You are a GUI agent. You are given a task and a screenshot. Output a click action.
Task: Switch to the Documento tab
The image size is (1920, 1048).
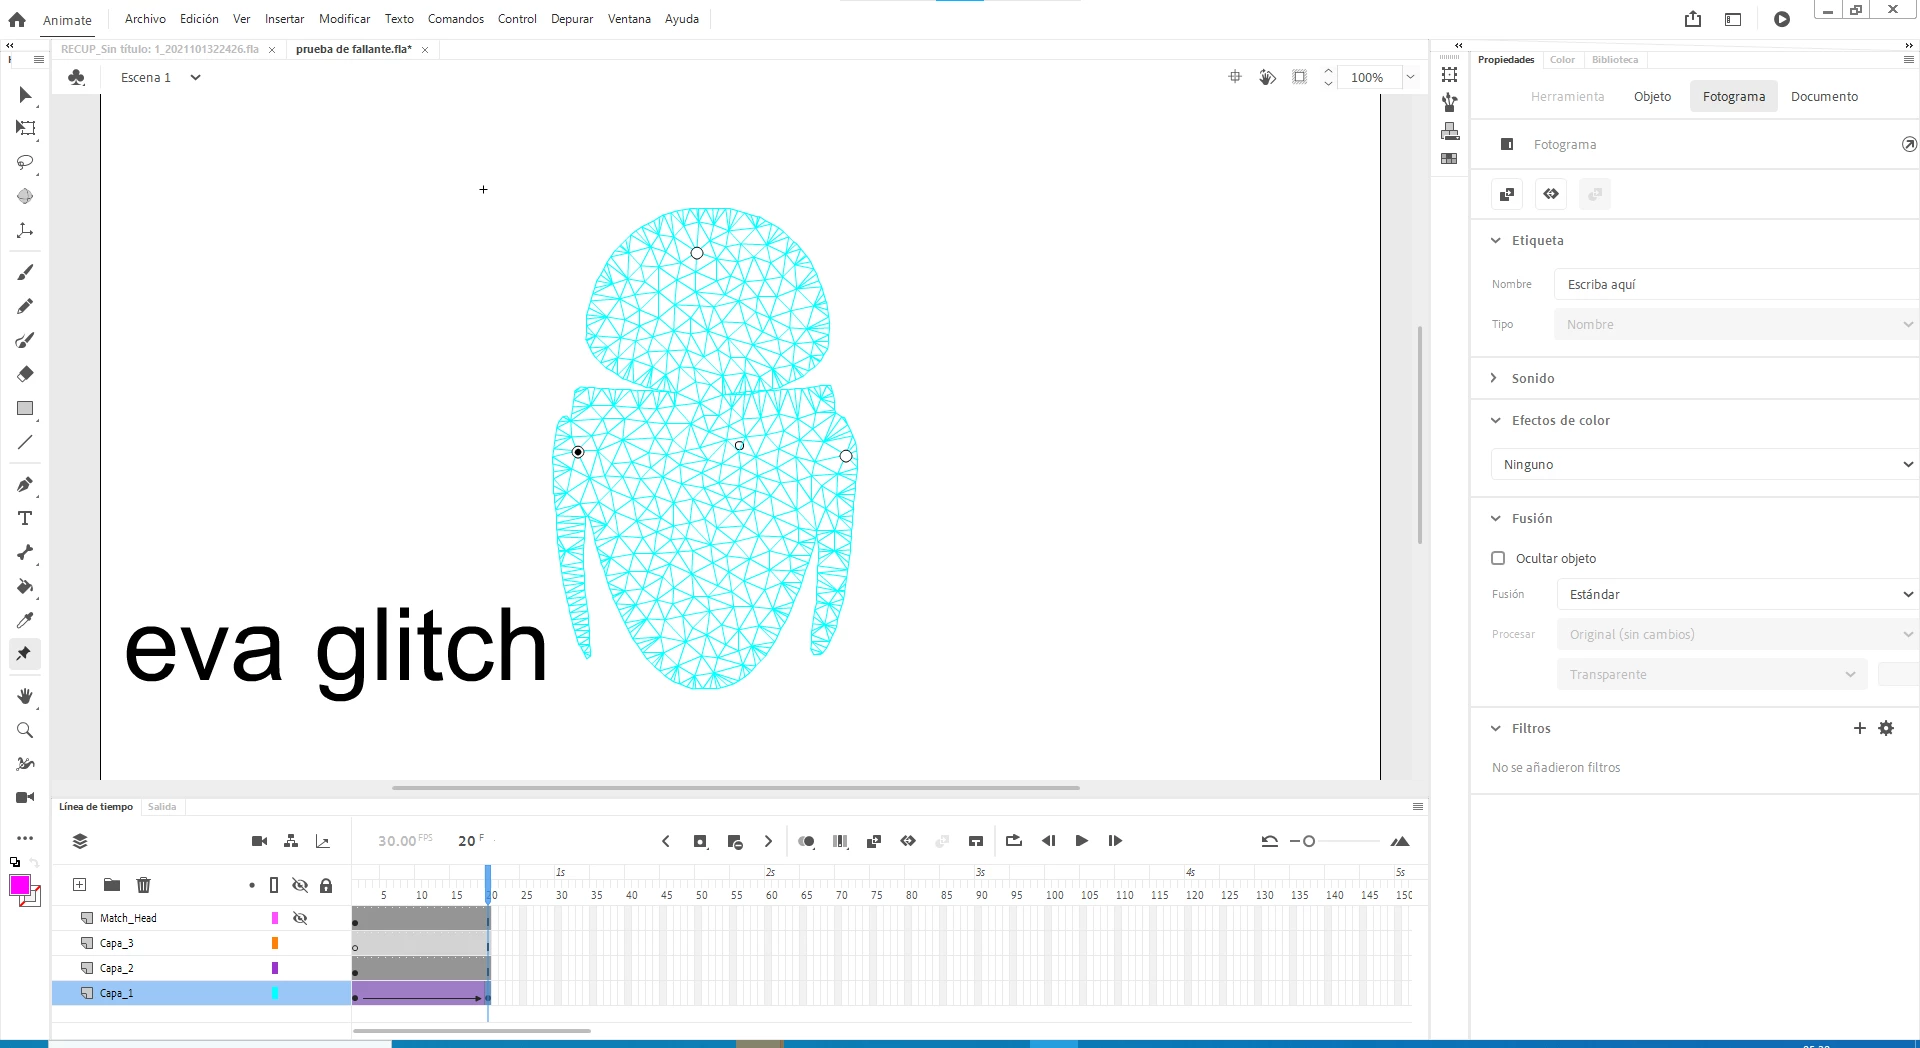point(1824,96)
